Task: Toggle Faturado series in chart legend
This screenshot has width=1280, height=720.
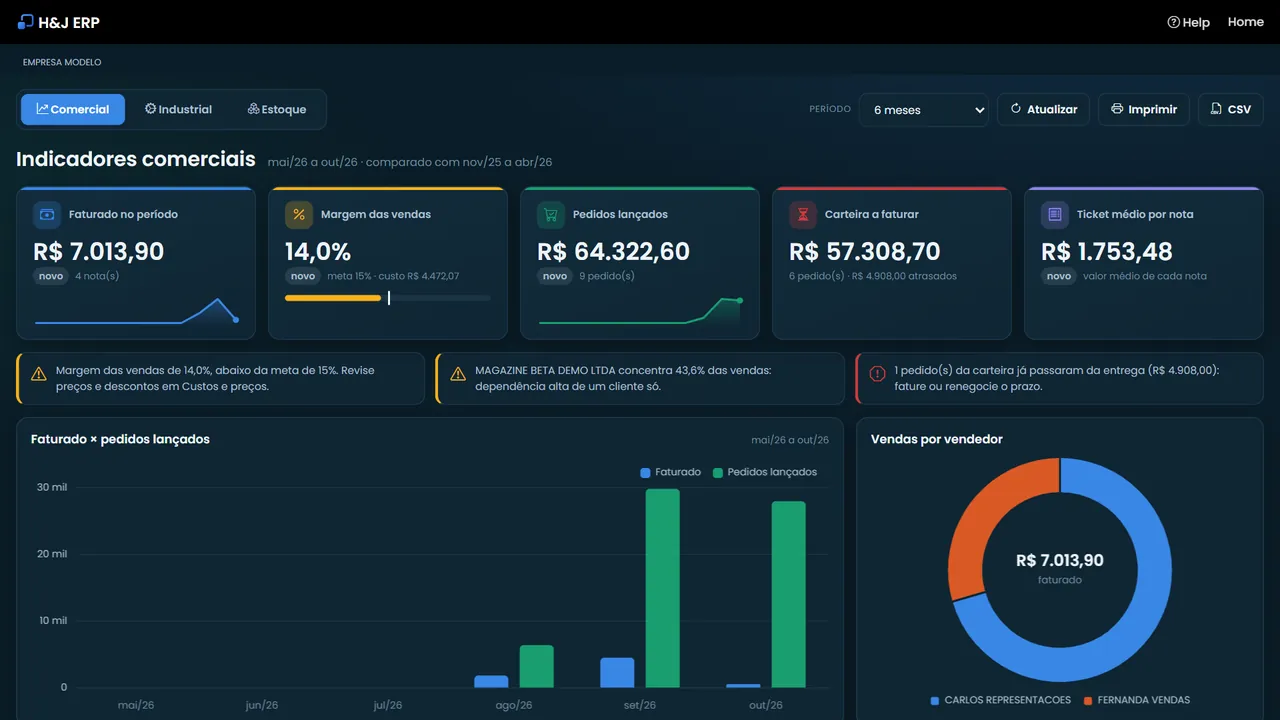Action: [x=671, y=472]
